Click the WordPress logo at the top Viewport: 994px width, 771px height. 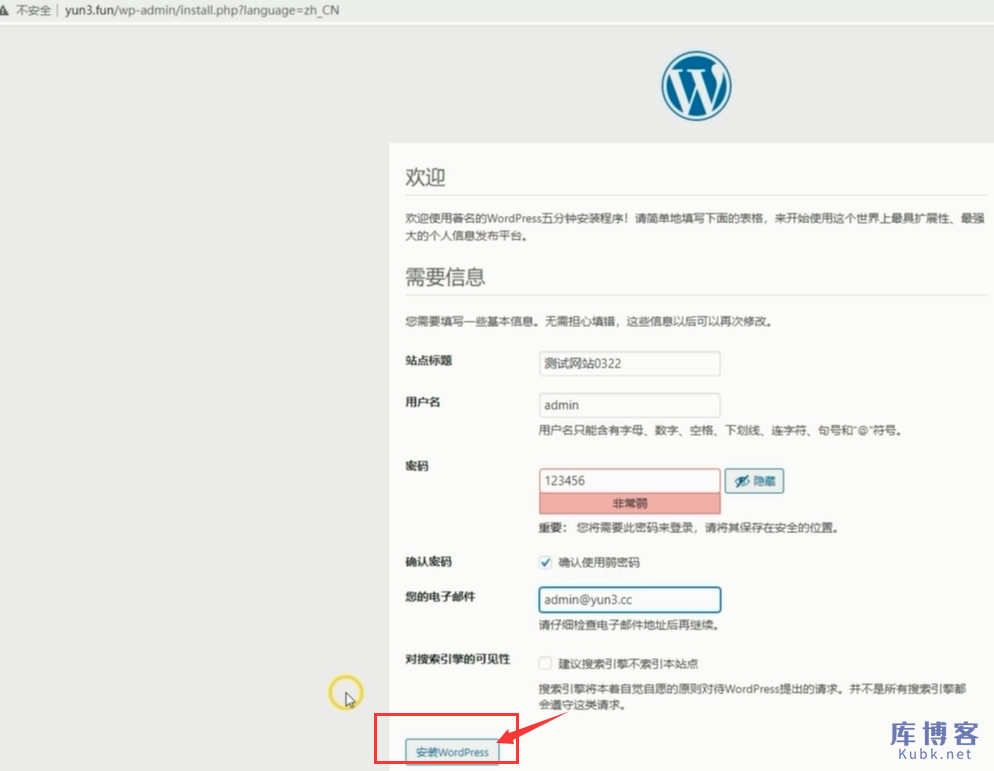[696, 86]
